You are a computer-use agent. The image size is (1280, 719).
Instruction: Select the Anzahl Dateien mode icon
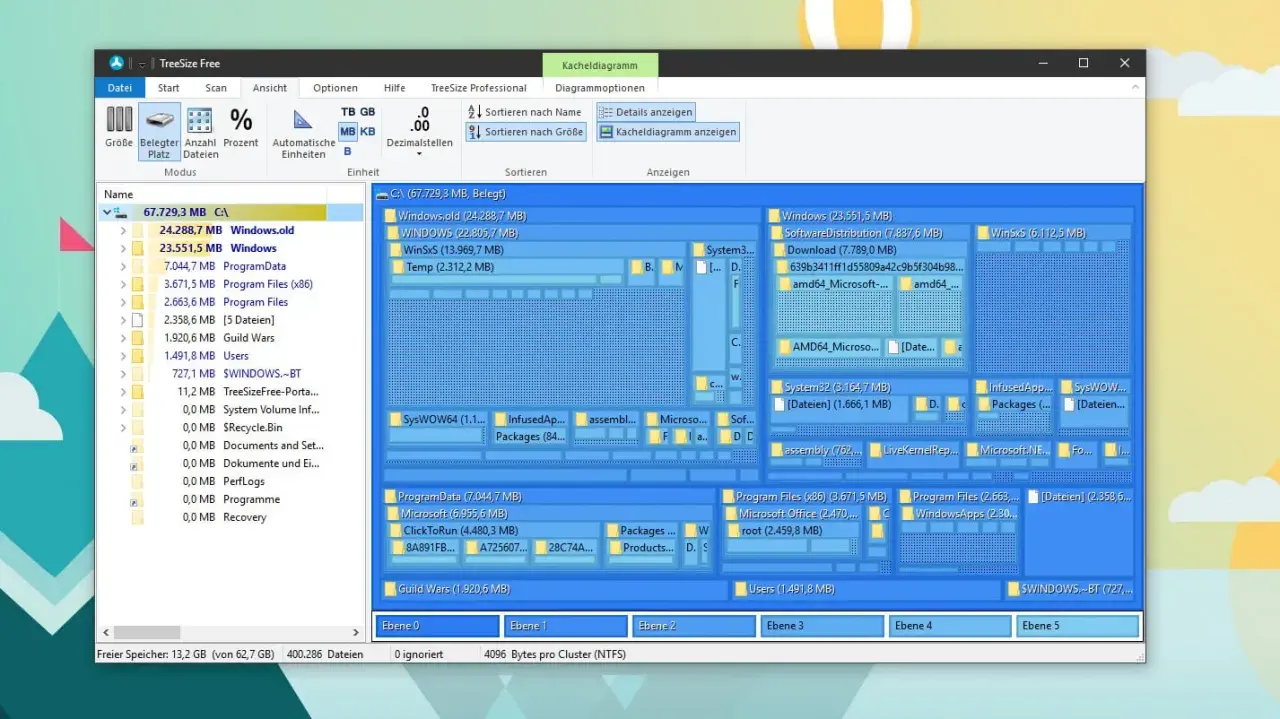[x=200, y=120]
